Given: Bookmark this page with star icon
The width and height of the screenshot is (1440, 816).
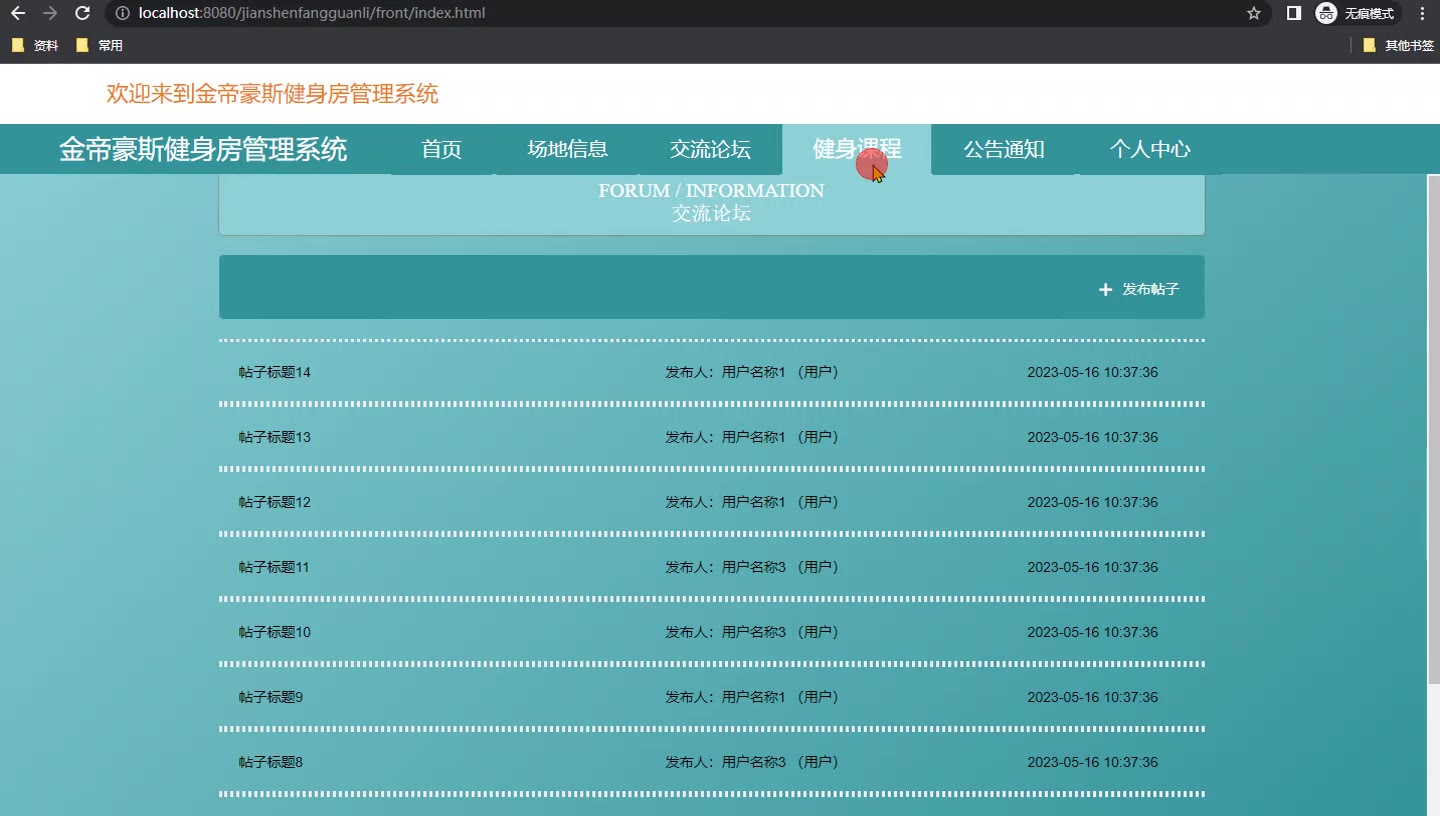Looking at the screenshot, I should (x=1253, y=13).
